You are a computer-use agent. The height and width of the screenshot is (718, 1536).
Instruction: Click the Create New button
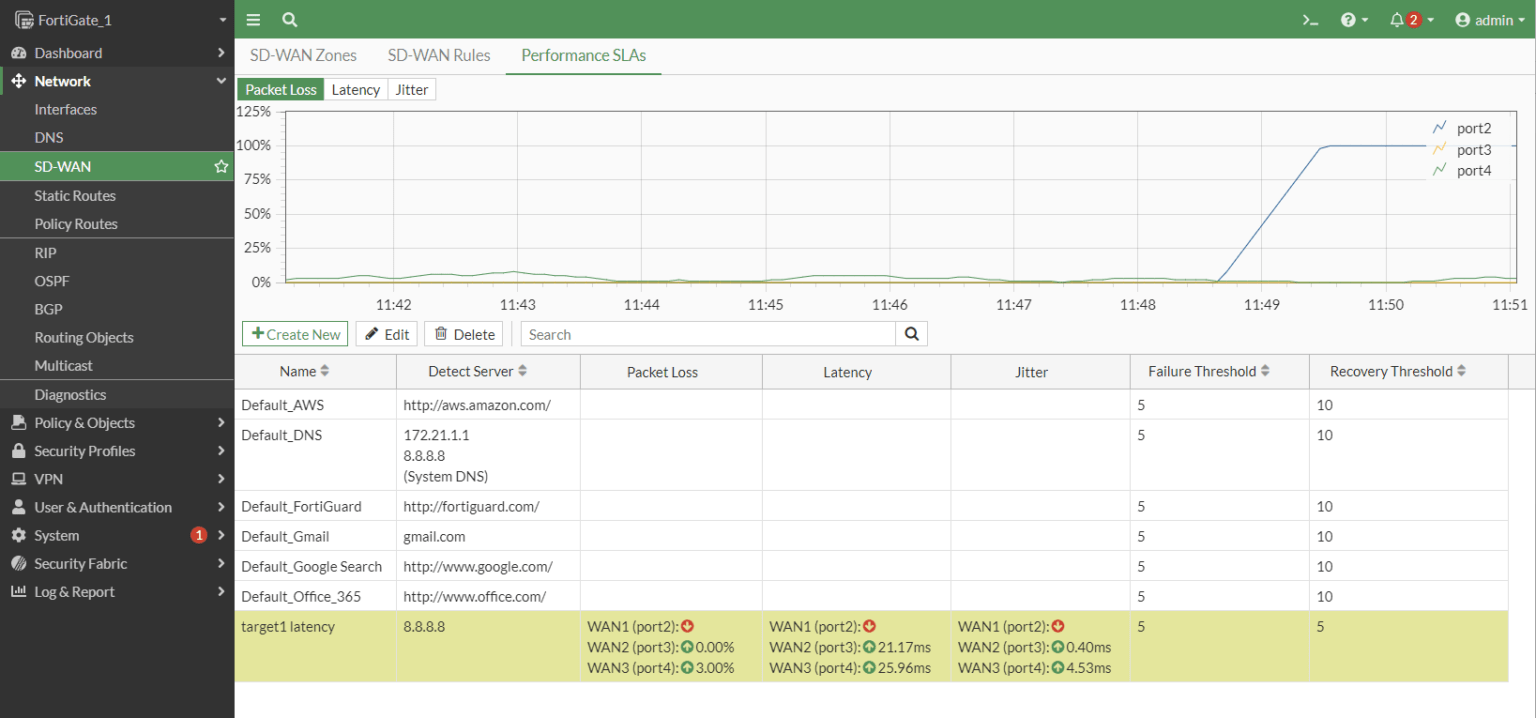click(x=294, y=333)
